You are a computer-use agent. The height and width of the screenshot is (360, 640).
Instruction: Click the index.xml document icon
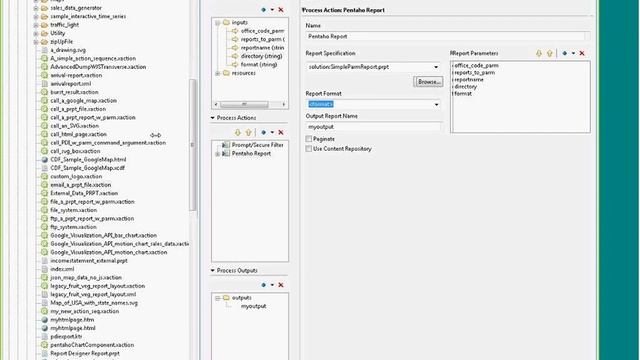pyautogui.click(x=44, y=269)
